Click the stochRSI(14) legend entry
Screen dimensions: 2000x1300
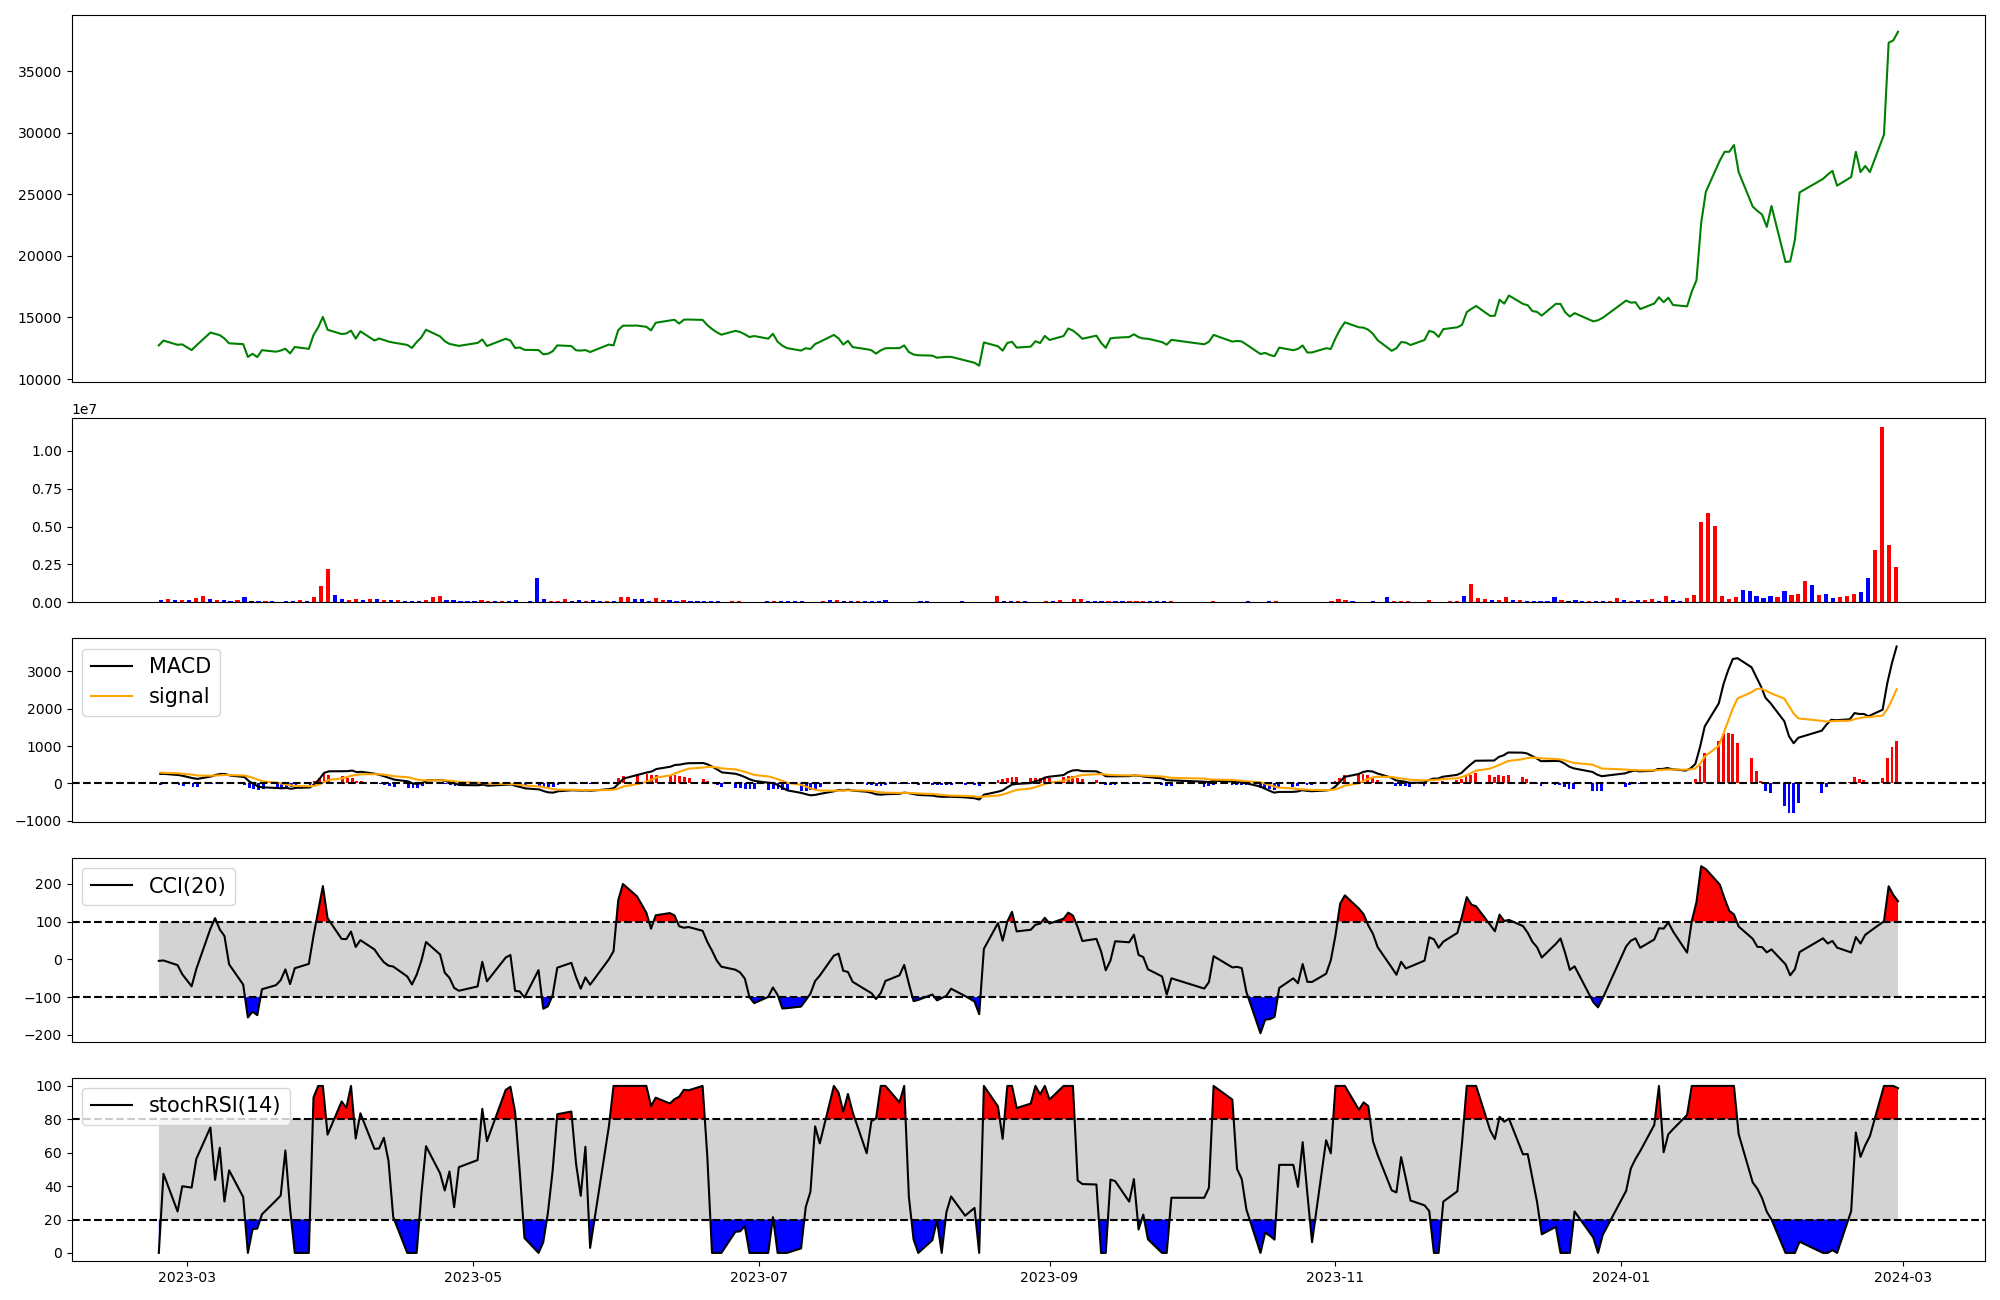pos(214,1105)
